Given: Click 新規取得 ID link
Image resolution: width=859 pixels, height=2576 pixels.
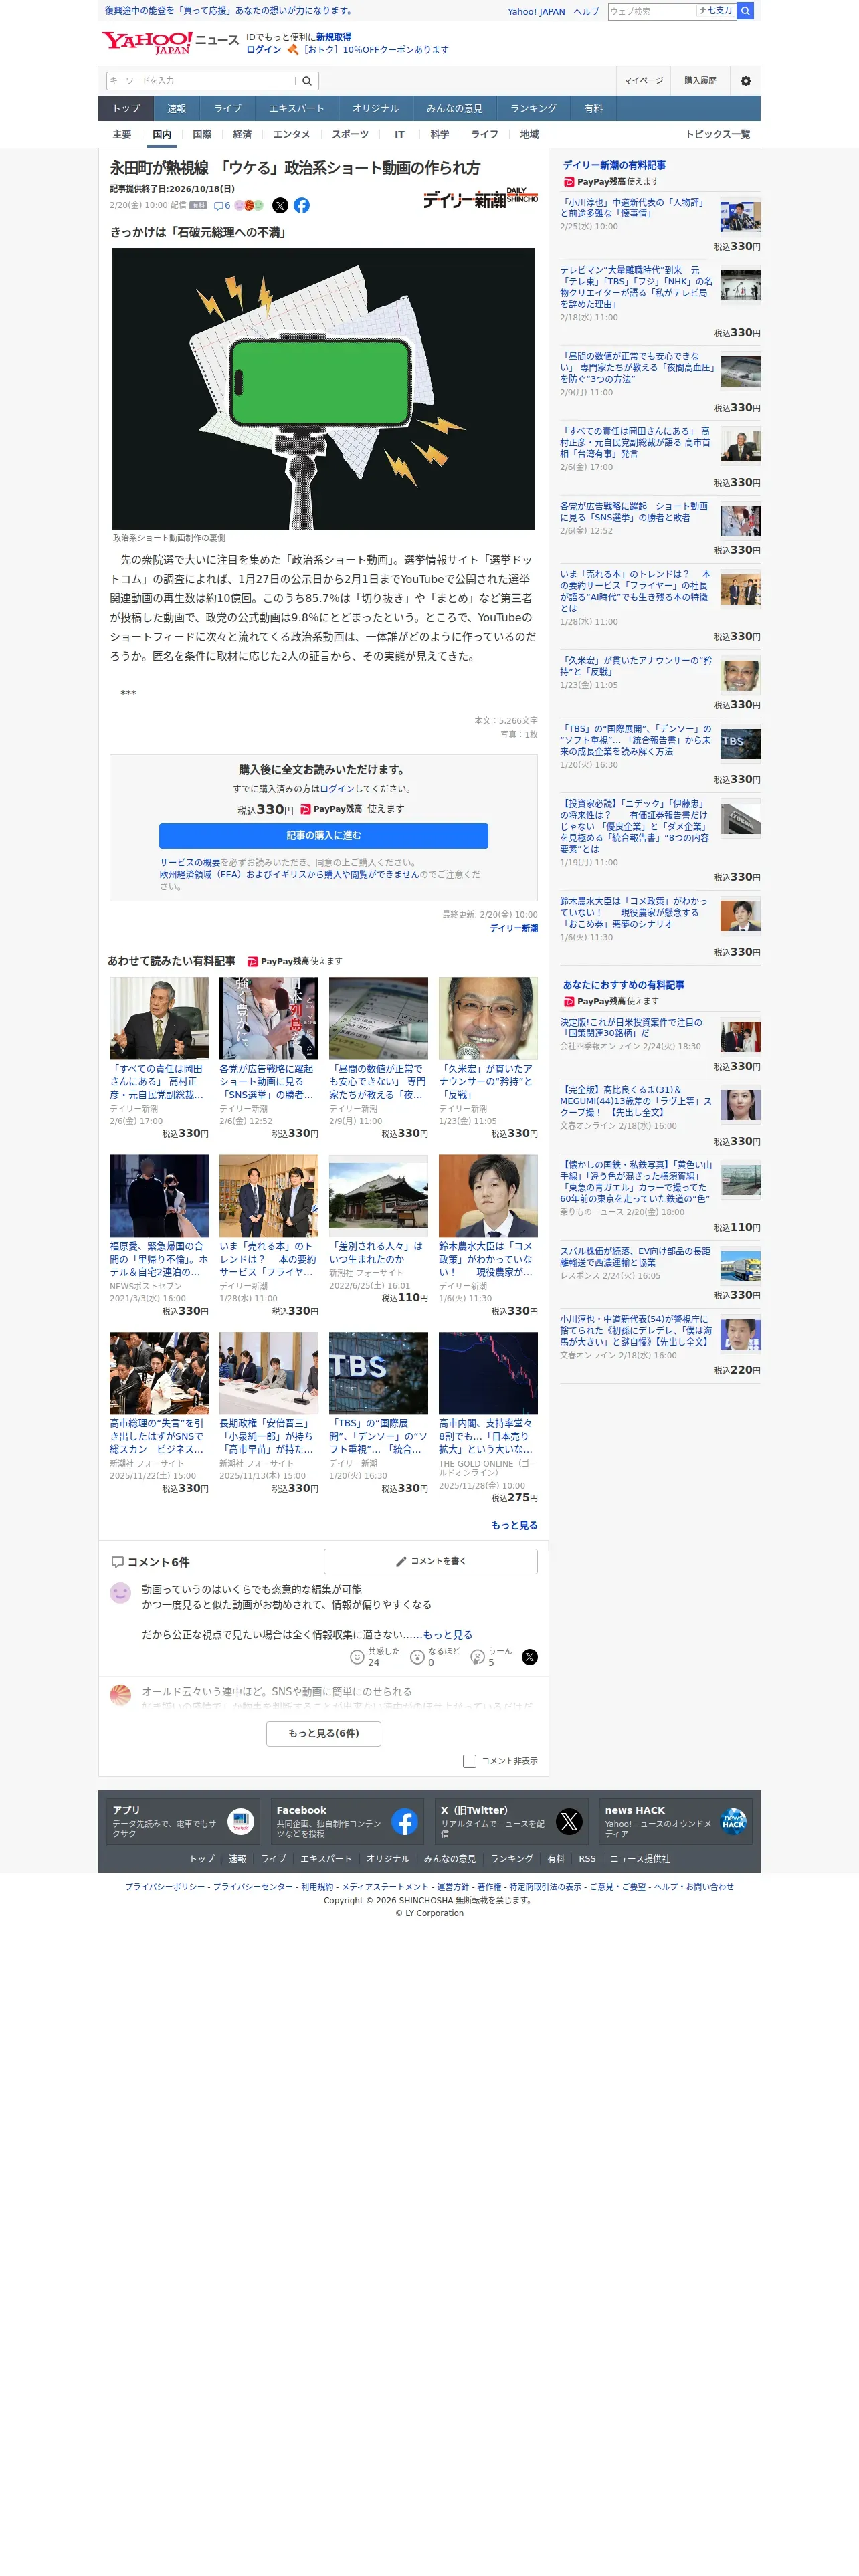Looking at the screenshot, I should (x=333, y=37).
